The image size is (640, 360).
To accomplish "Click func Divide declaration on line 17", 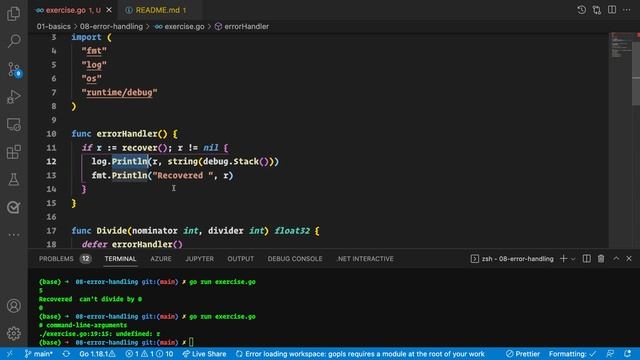I will pos(195,231).
